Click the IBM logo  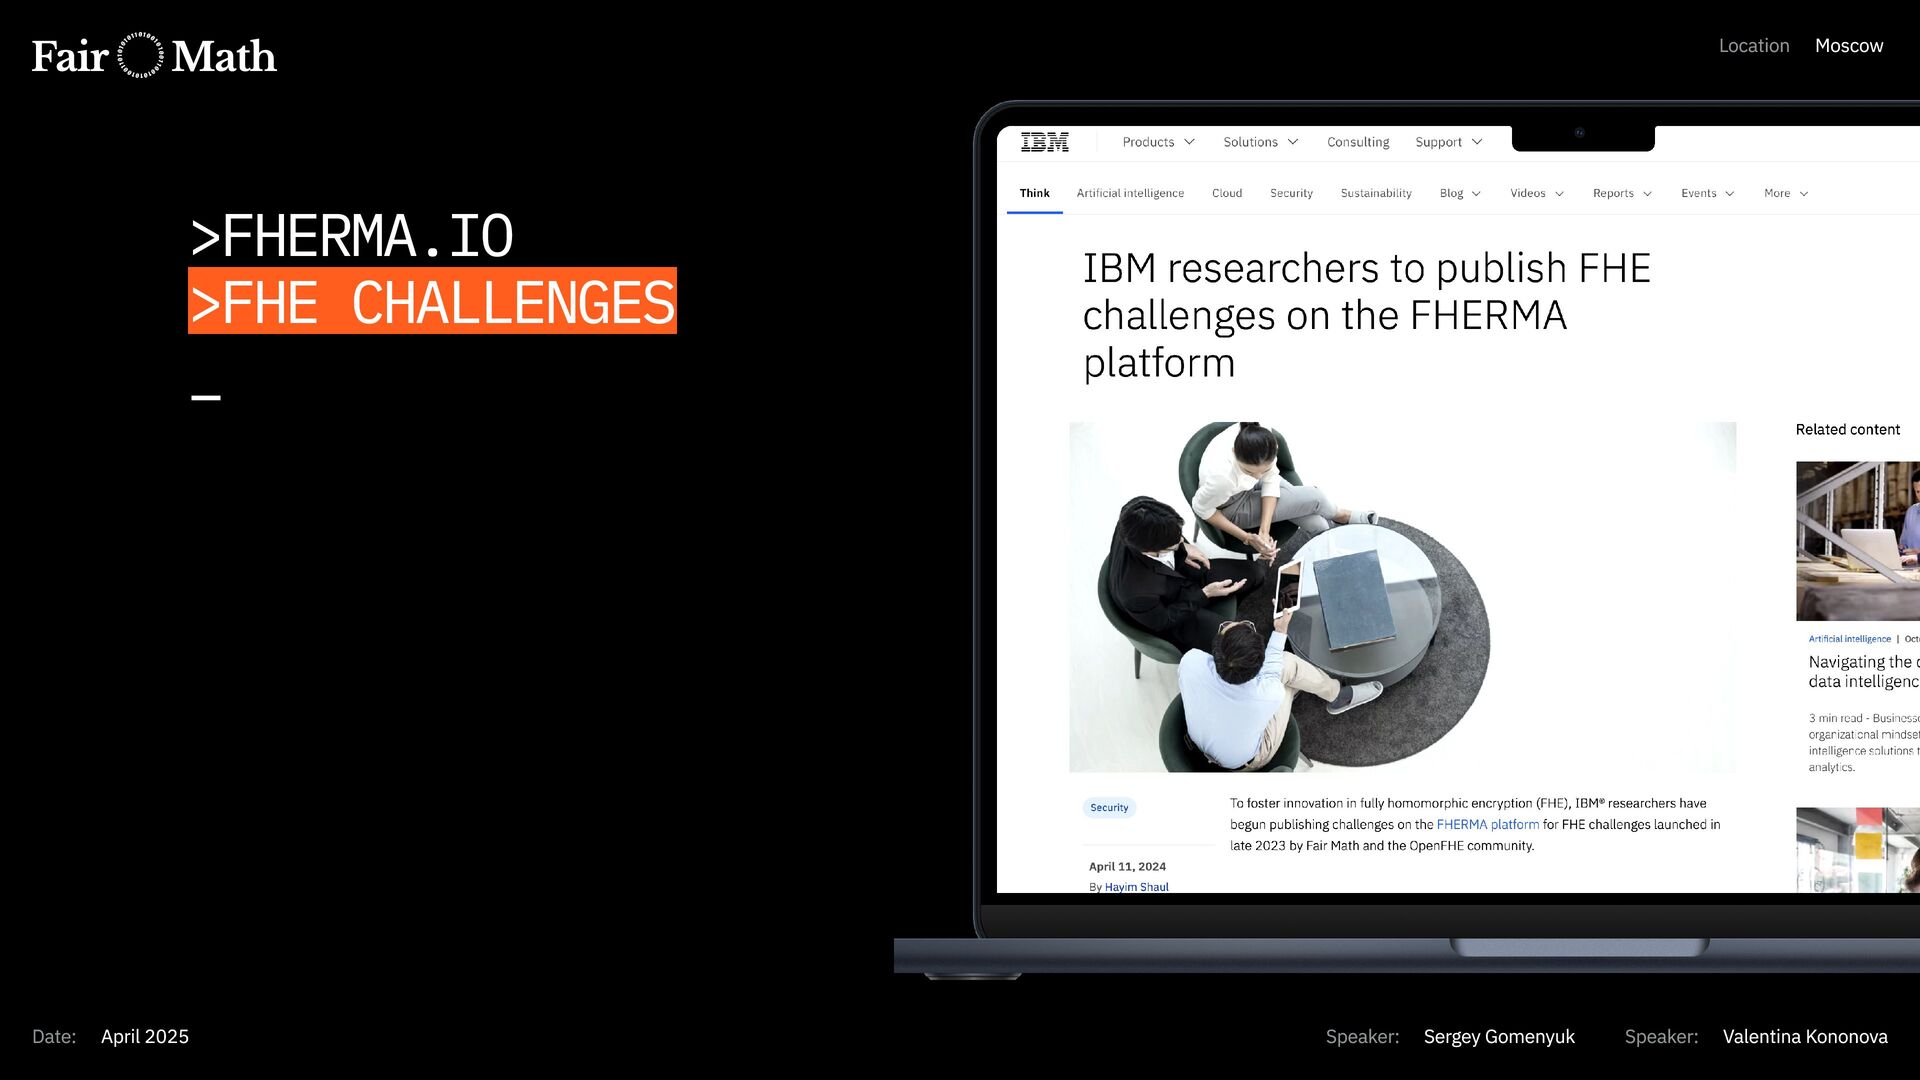click(x=1044, y=142)
